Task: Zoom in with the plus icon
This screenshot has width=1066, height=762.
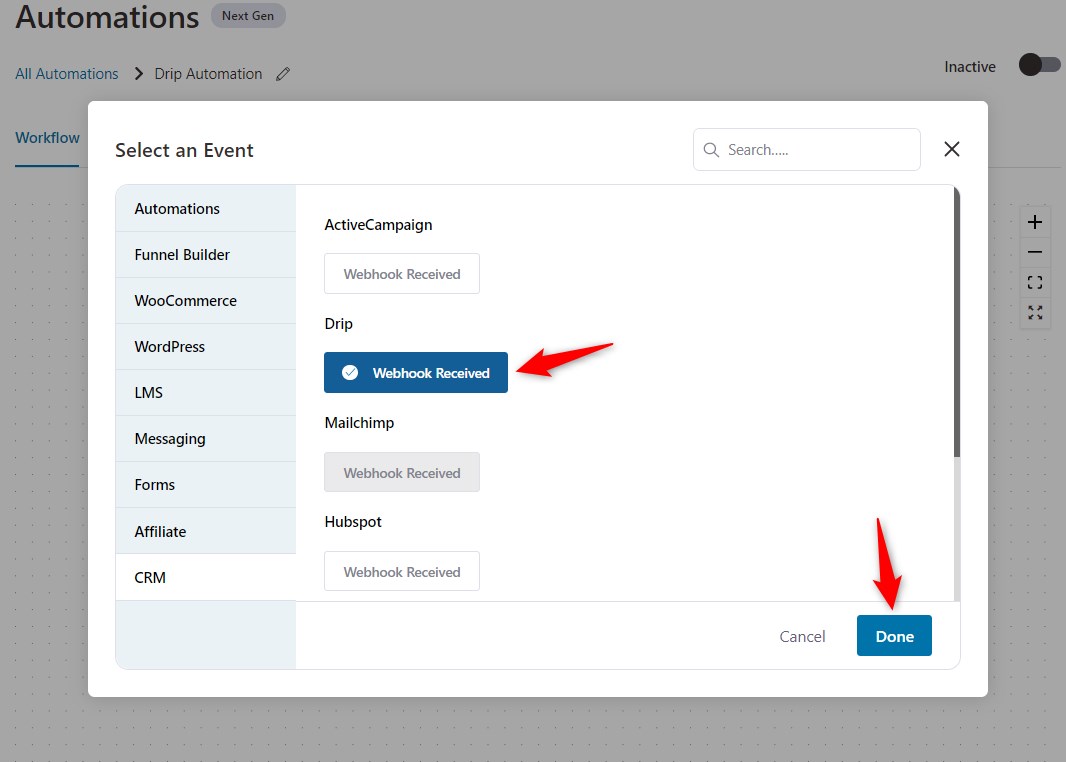Action: click(1035, 222)
